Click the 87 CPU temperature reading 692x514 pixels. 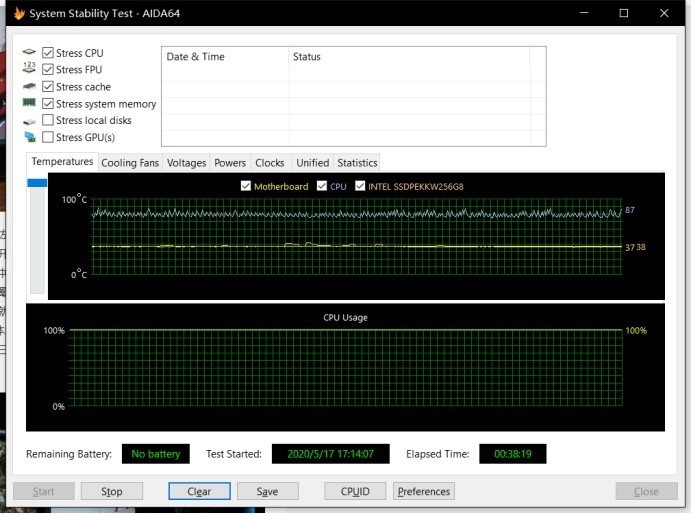point(630,210)
